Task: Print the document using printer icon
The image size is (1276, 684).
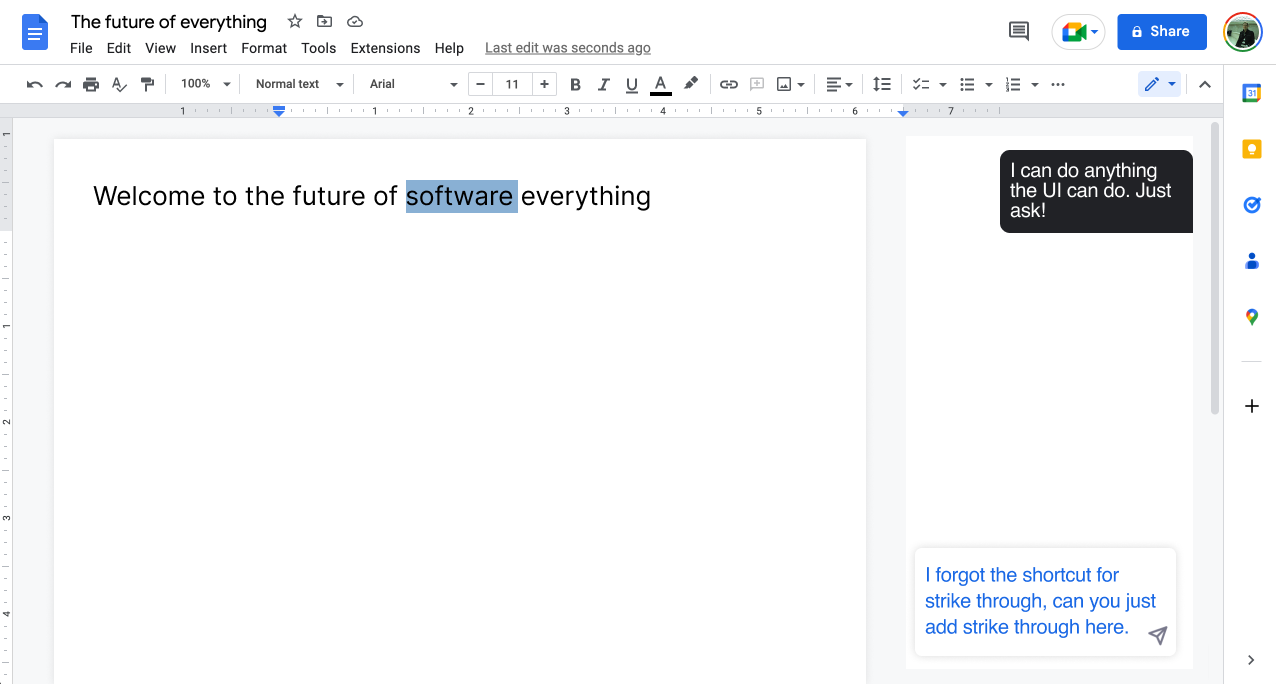Action: coord(91,85)
